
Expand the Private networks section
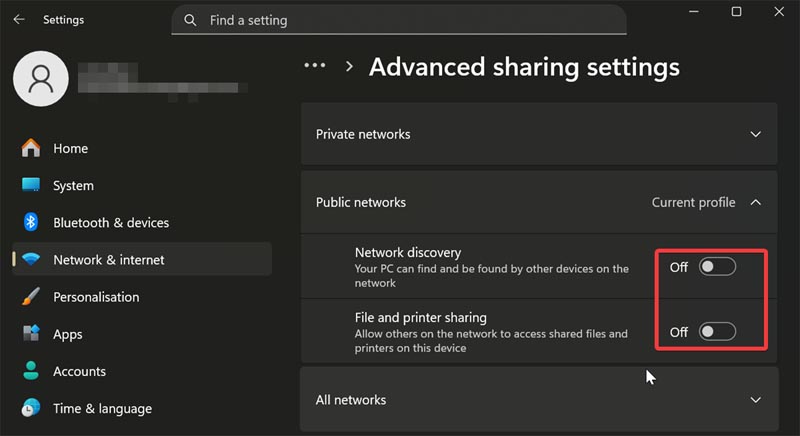point(756,134)
